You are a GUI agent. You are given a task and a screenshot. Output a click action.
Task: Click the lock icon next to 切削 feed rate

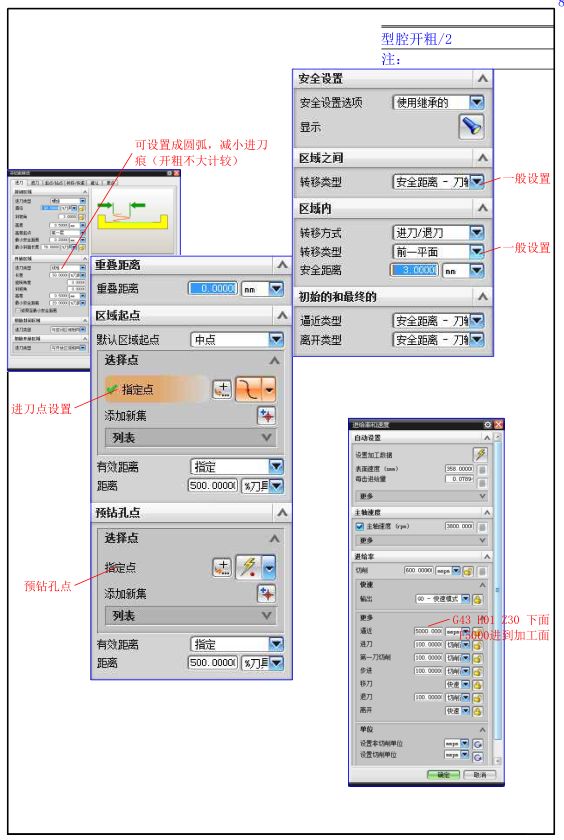[x=468, y=571]
